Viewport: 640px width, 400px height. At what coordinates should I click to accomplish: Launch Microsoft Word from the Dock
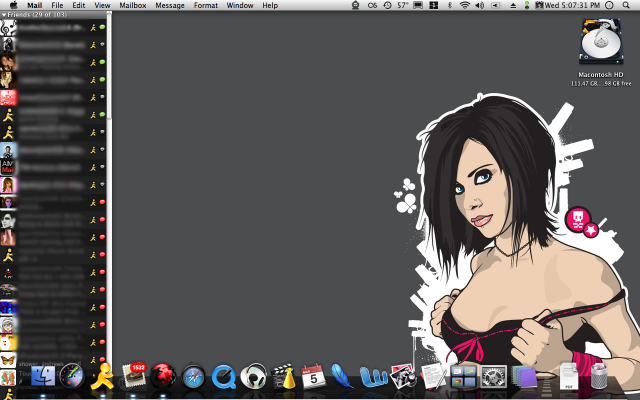373,377
